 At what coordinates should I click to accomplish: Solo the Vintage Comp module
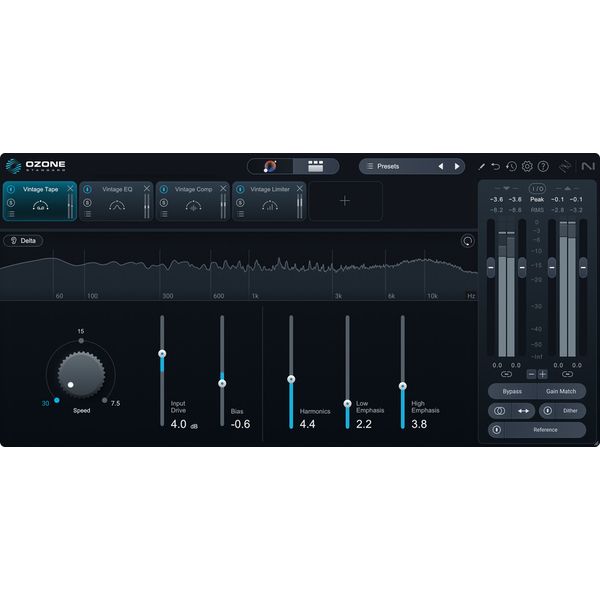164,202
